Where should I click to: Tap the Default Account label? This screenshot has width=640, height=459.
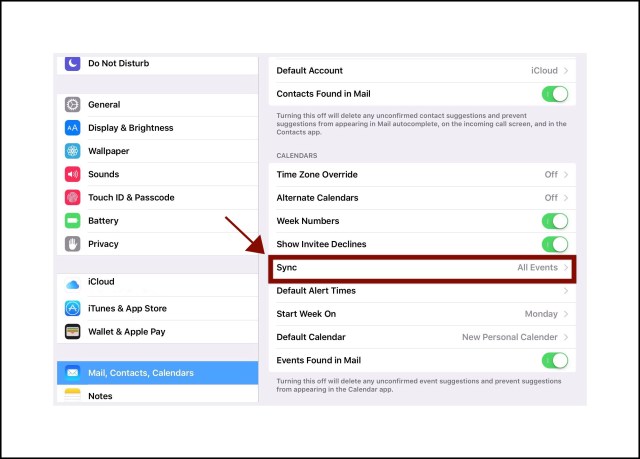pyautogui.click(x=309, y=71)
